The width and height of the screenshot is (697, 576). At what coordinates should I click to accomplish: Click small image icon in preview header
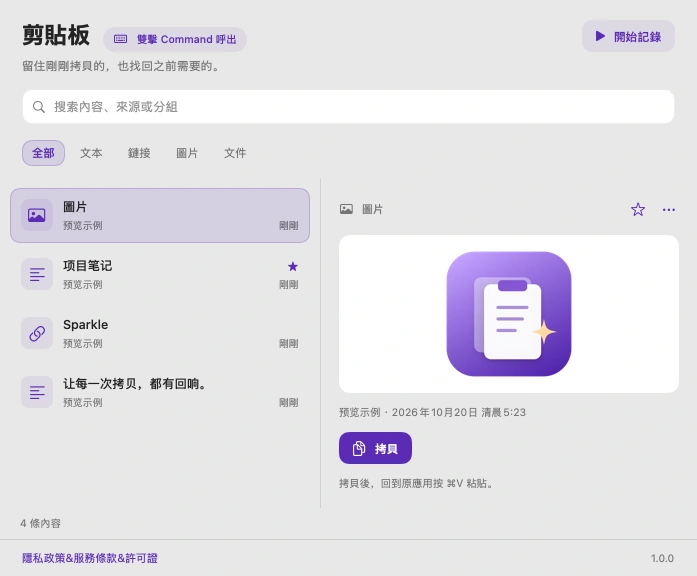pyautogui.click(x=346, y=209)
